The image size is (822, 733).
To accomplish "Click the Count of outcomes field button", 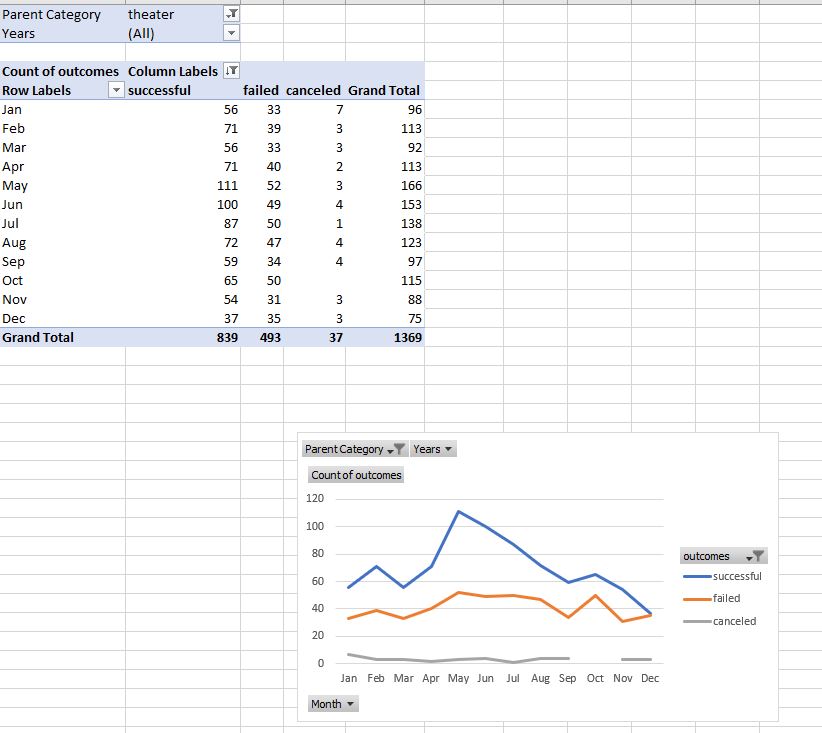I will 357,475.
